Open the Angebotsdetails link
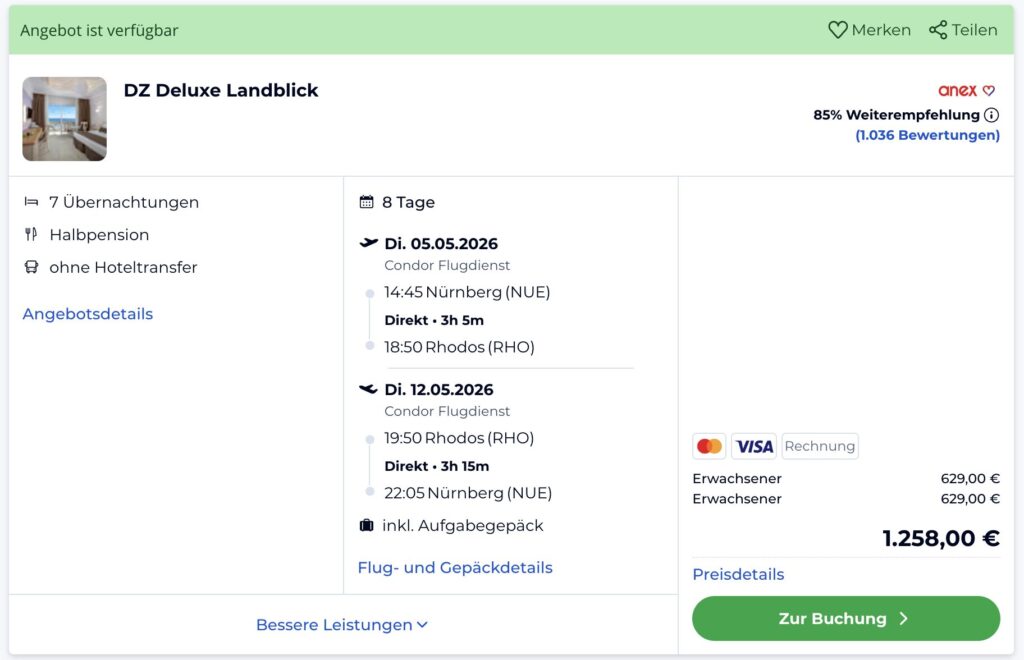This screenshot has width=1024, height=660. tap(88, 314)
